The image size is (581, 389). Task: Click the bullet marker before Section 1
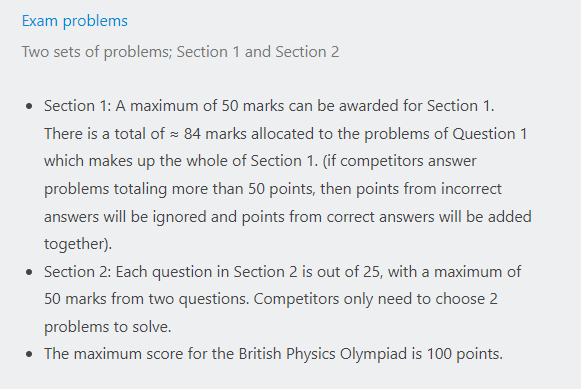pyautogui.click(x=29, y=107)
